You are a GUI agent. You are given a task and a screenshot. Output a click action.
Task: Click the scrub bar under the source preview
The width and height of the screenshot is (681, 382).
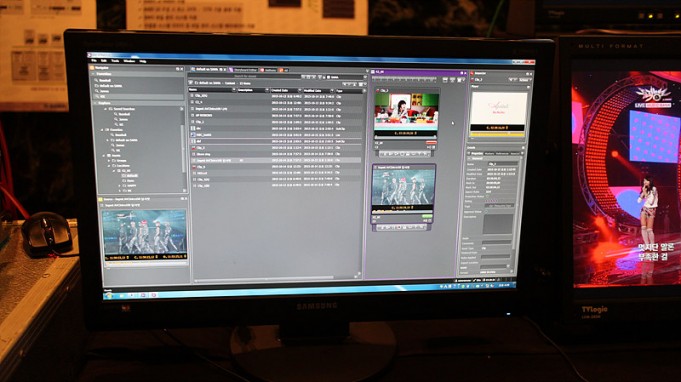point(145,264)
